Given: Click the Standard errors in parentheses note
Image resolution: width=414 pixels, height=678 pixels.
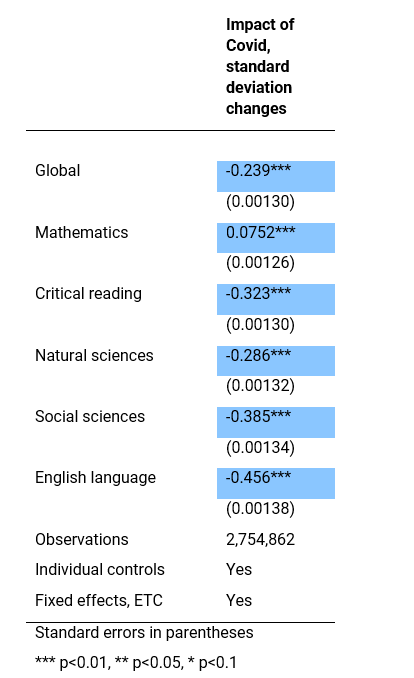Looking at the screenshot, I should (x=144, y=632).
